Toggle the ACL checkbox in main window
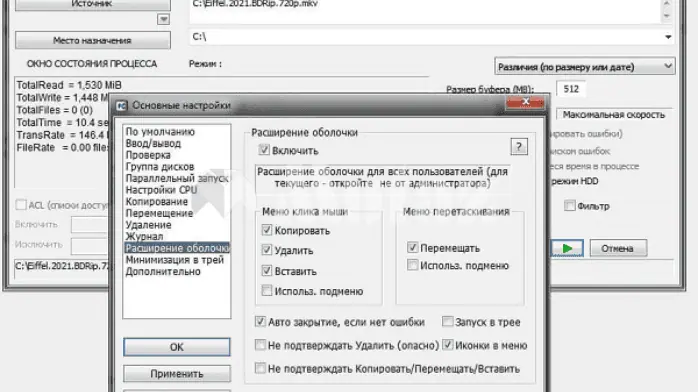Screen dimensions: 698x392 [21, 205]
